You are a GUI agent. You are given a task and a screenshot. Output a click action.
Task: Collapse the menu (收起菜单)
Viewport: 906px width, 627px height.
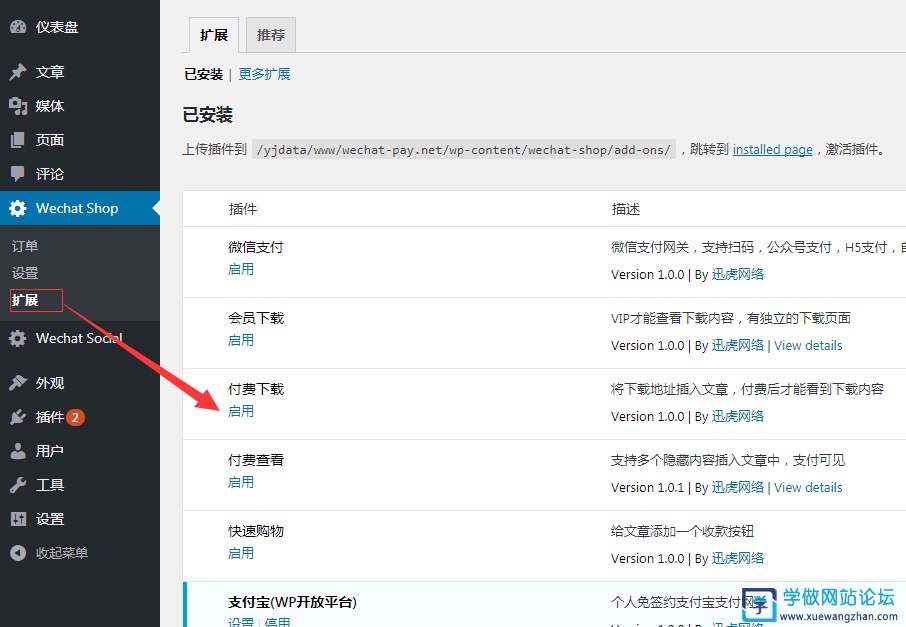click(x=50, y=553)
